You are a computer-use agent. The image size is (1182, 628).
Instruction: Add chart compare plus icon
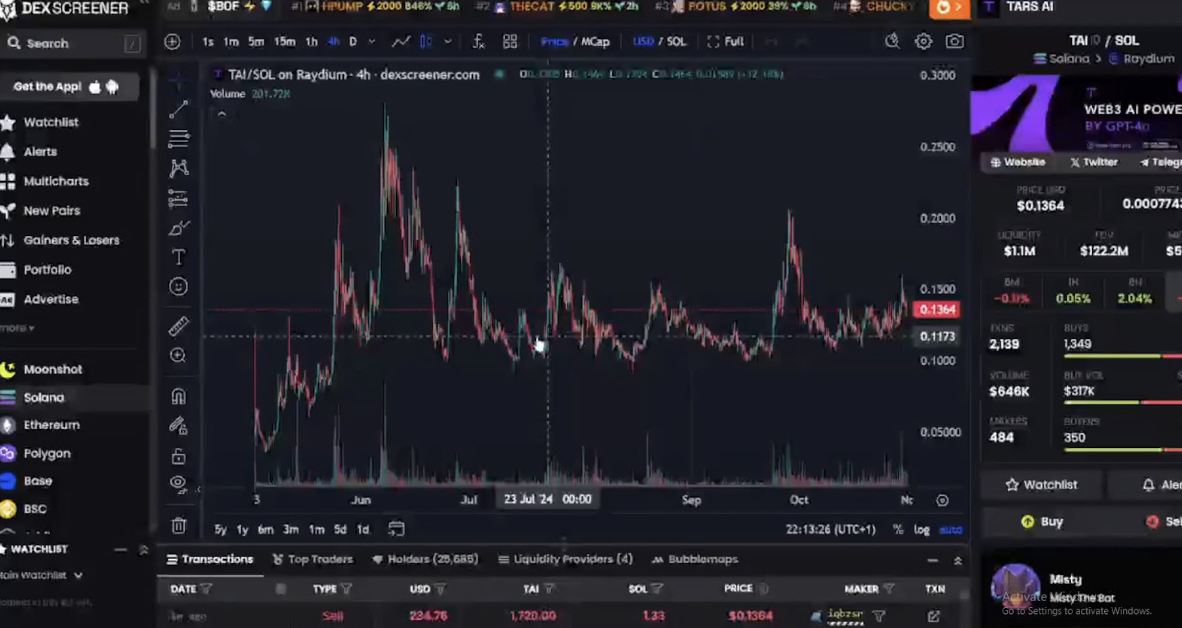point(172,41)
